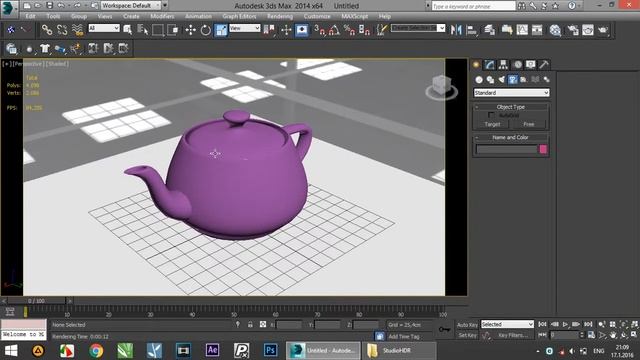The image size is (640, 360).
Task: Open the 'Standard' category dropdown
Action: [x=511, y=93]
